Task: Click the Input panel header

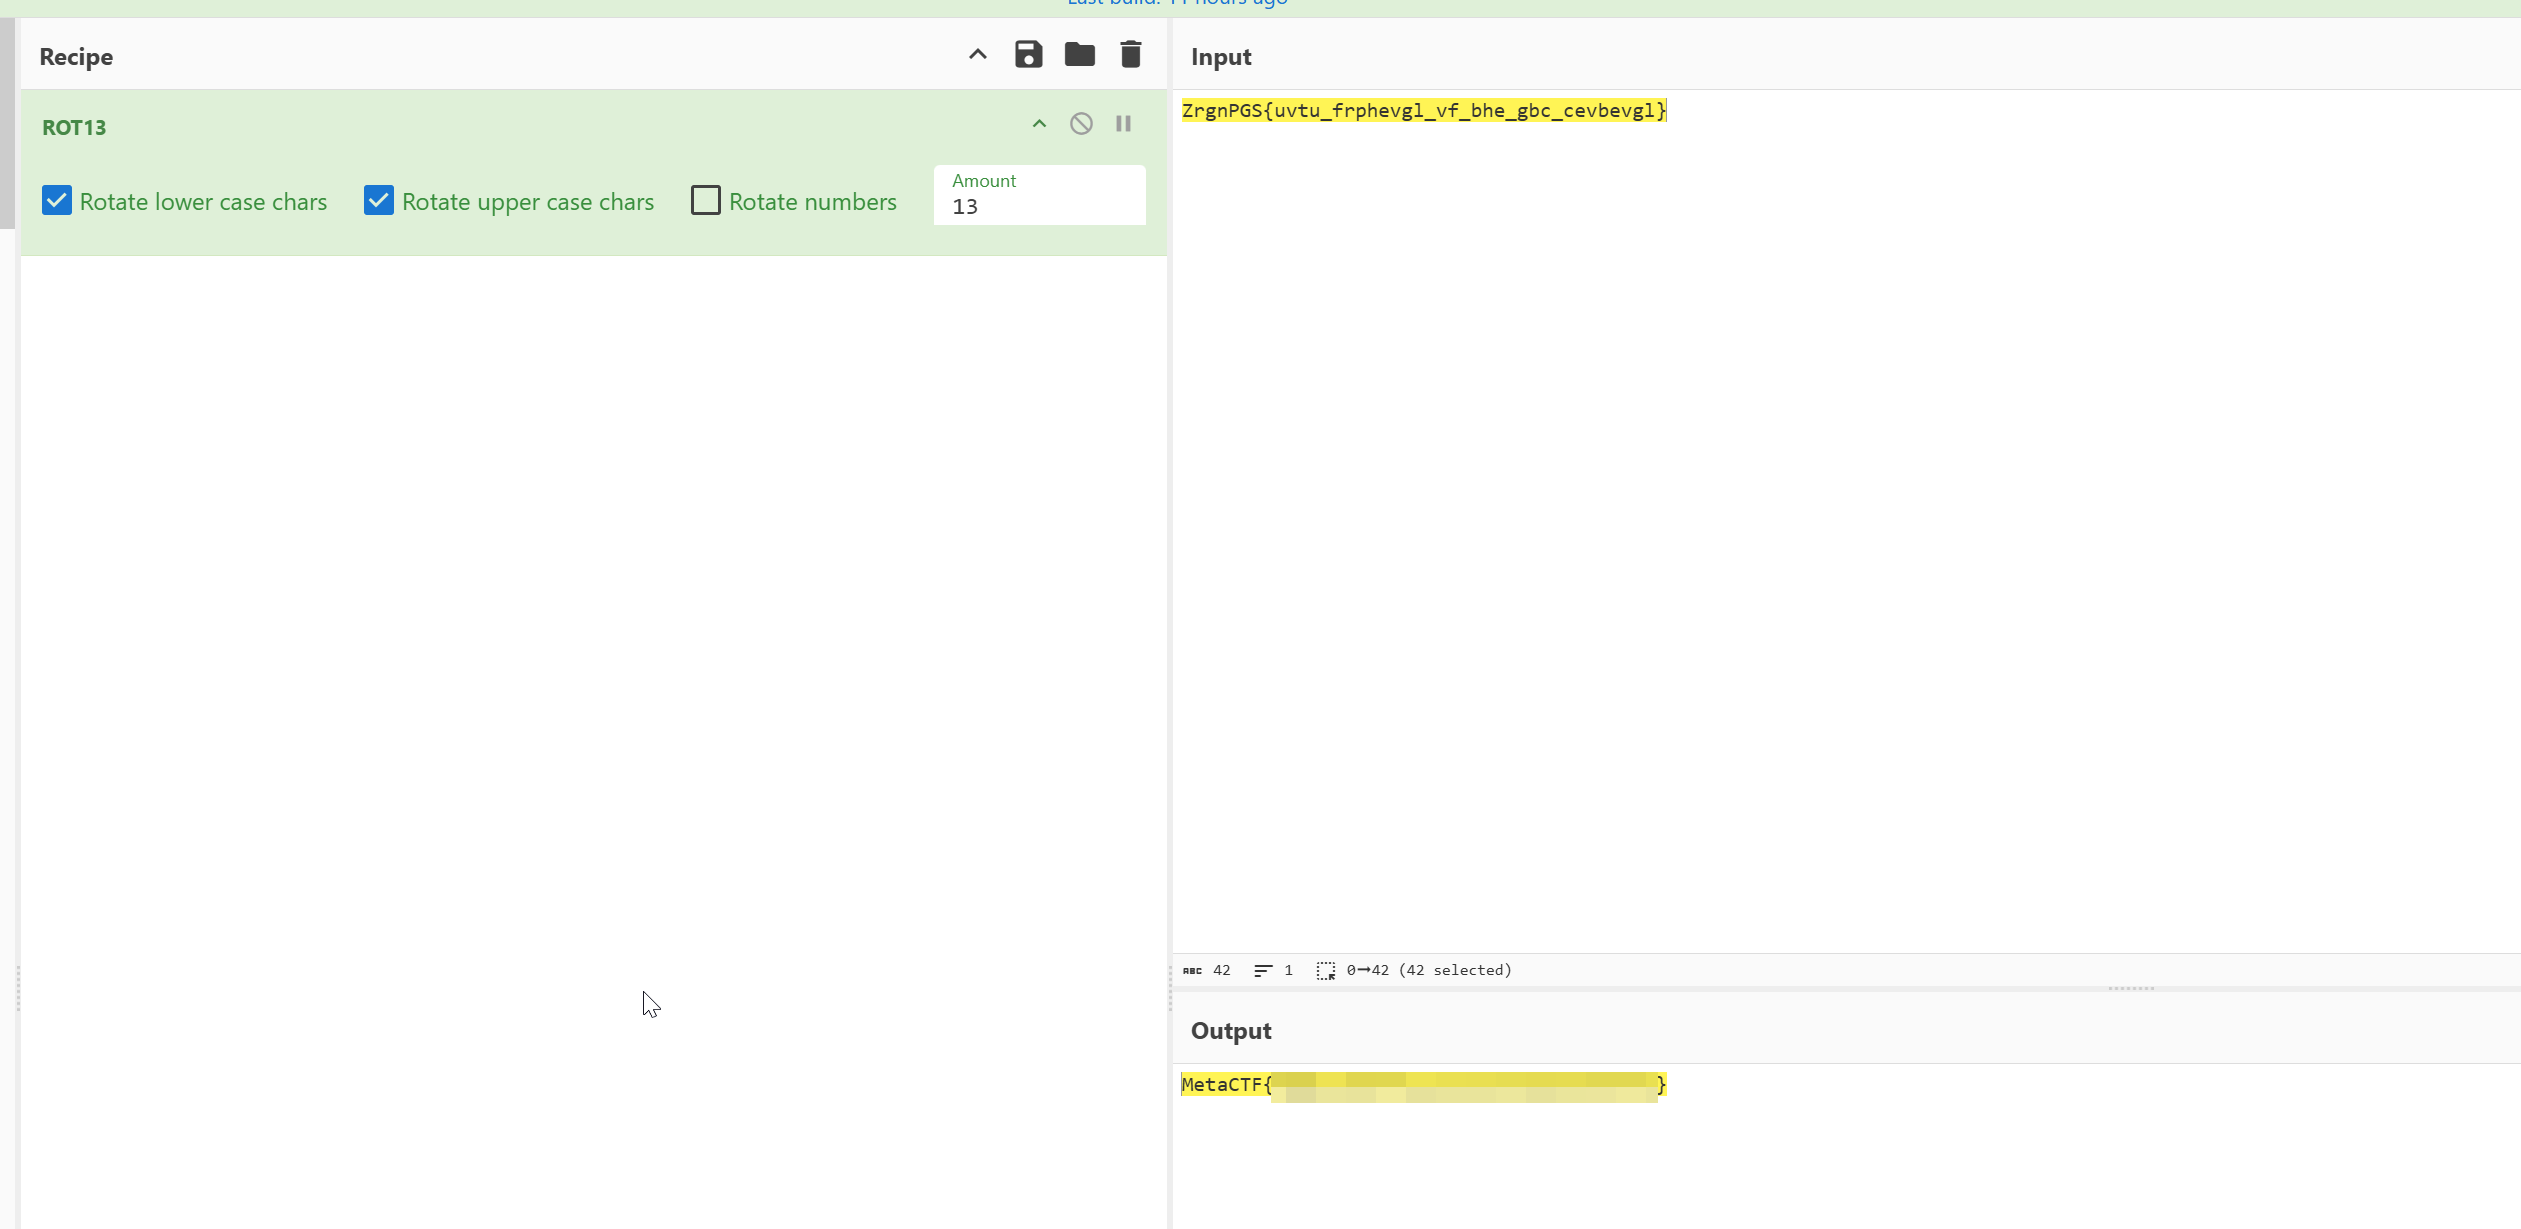Action: click(1220, 57)
